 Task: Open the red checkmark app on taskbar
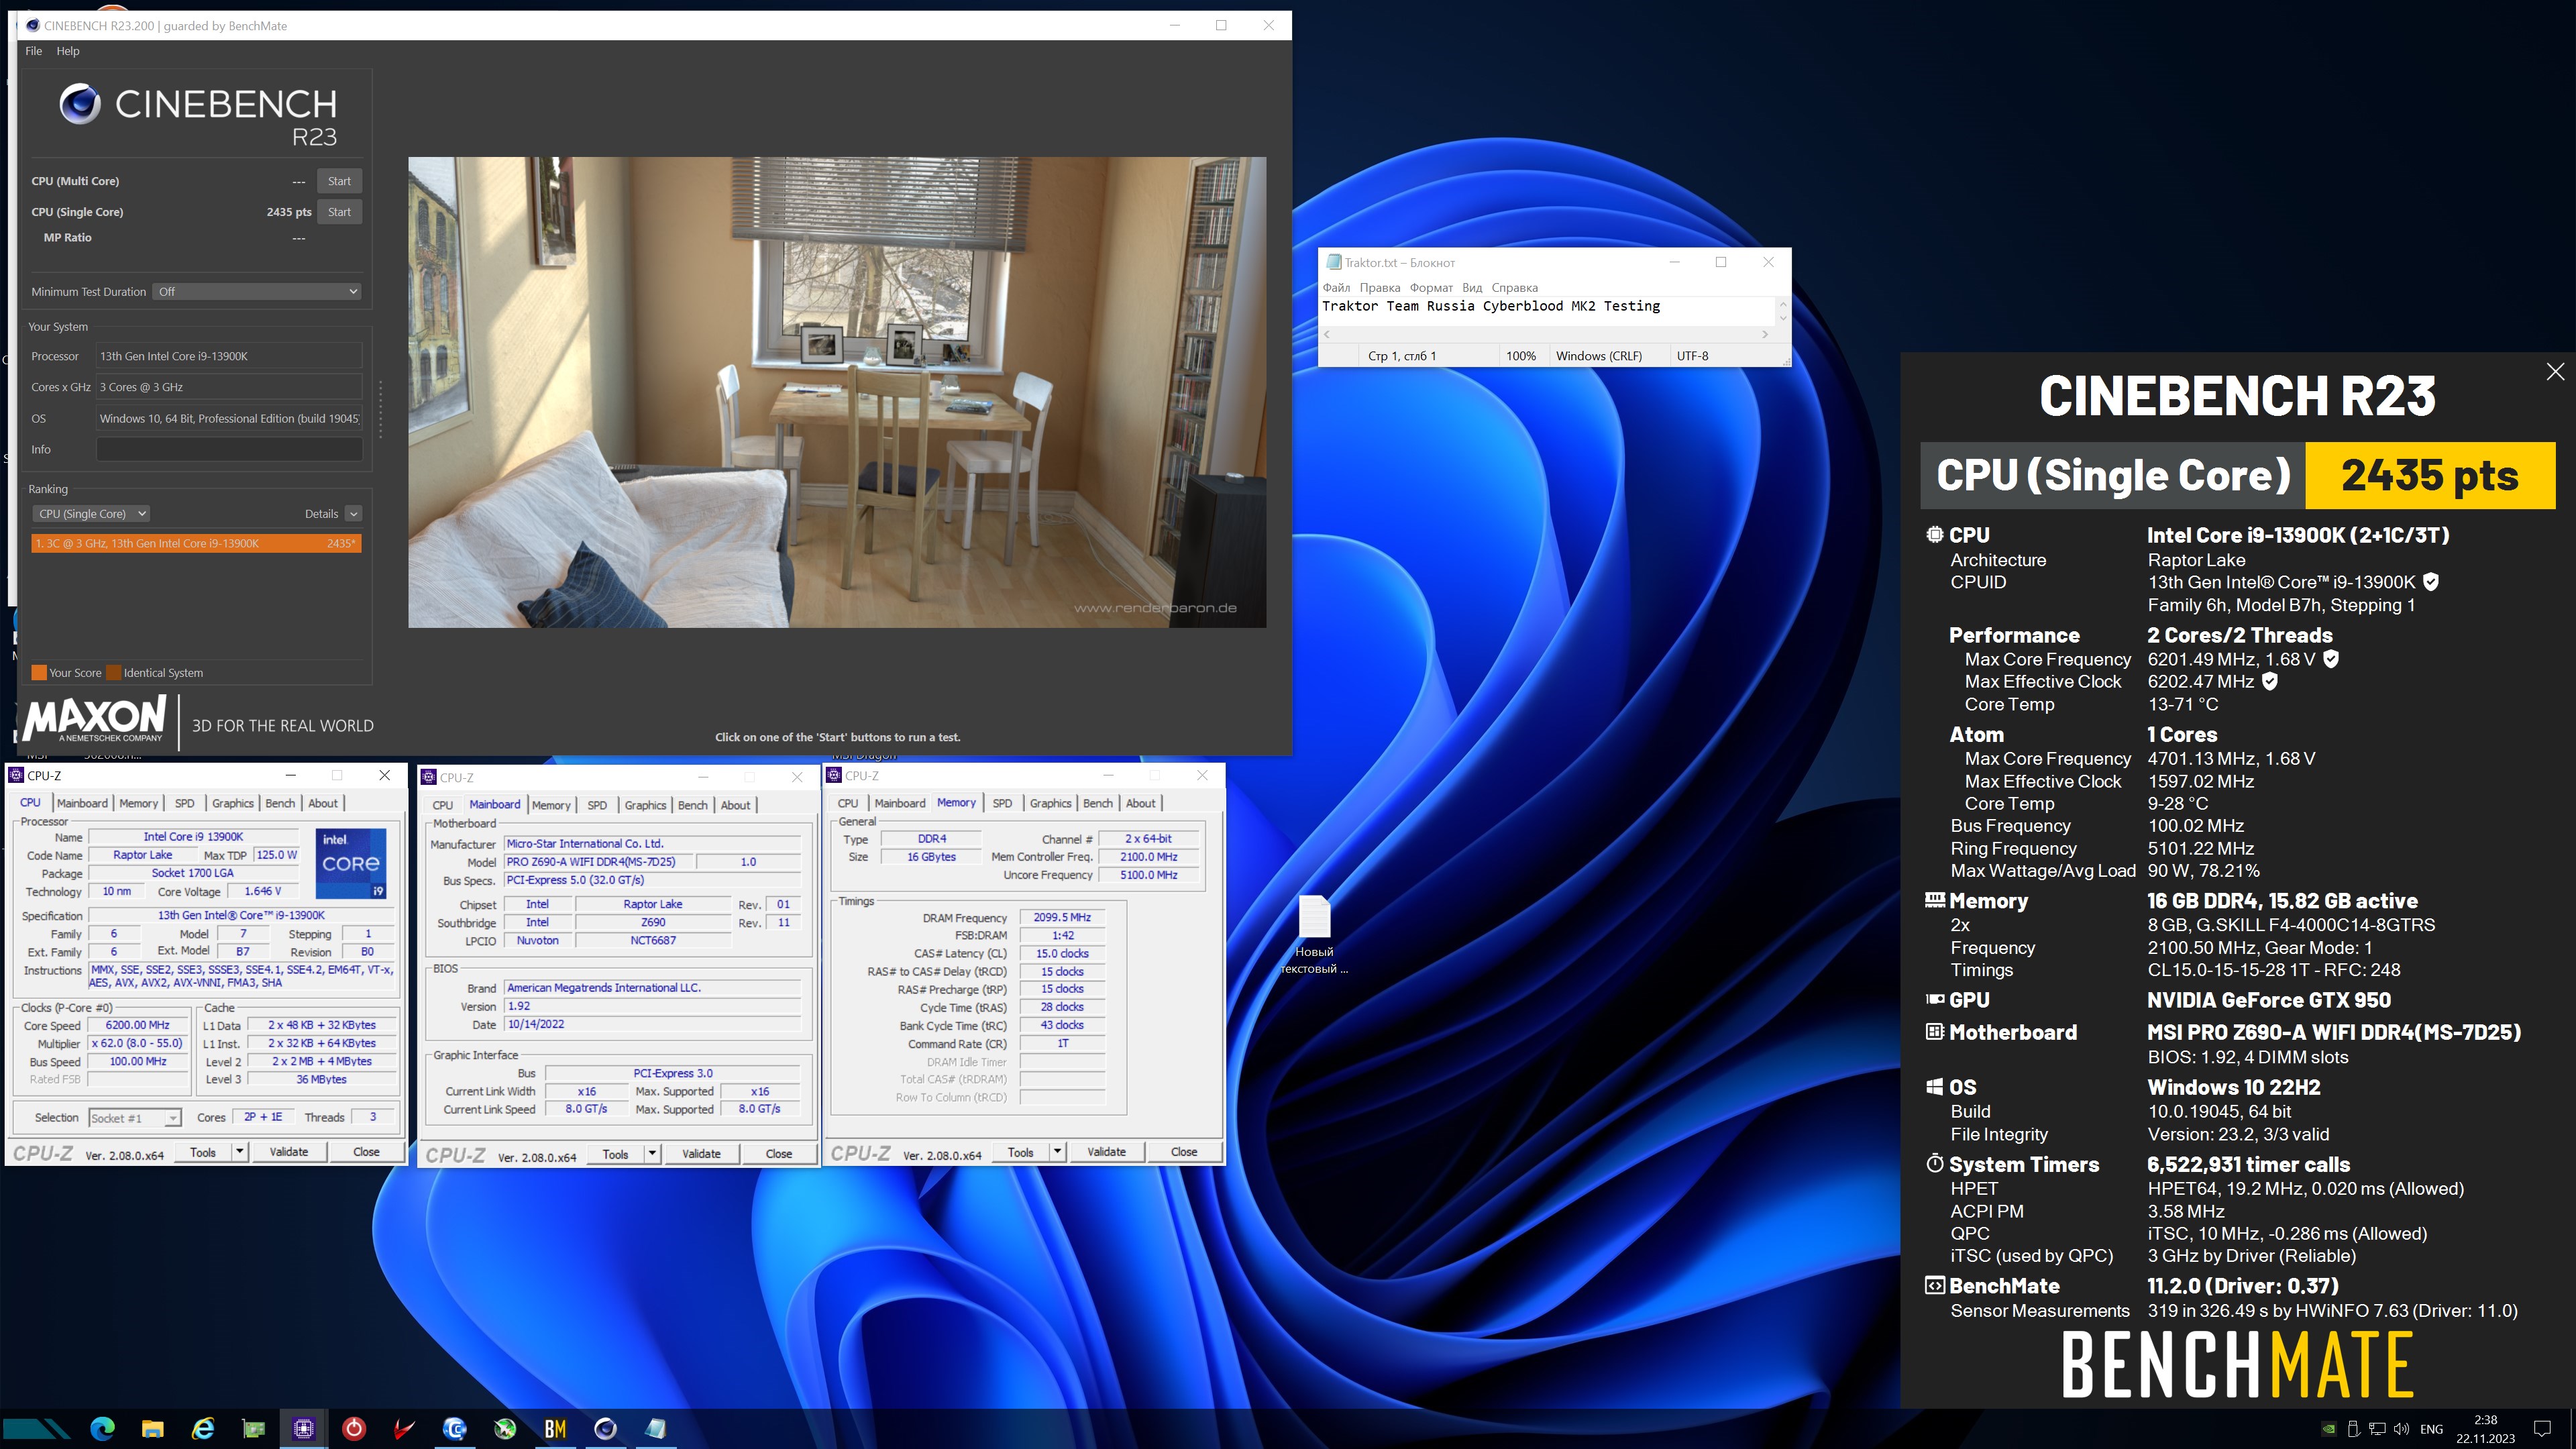click(x=404, y=1428)
